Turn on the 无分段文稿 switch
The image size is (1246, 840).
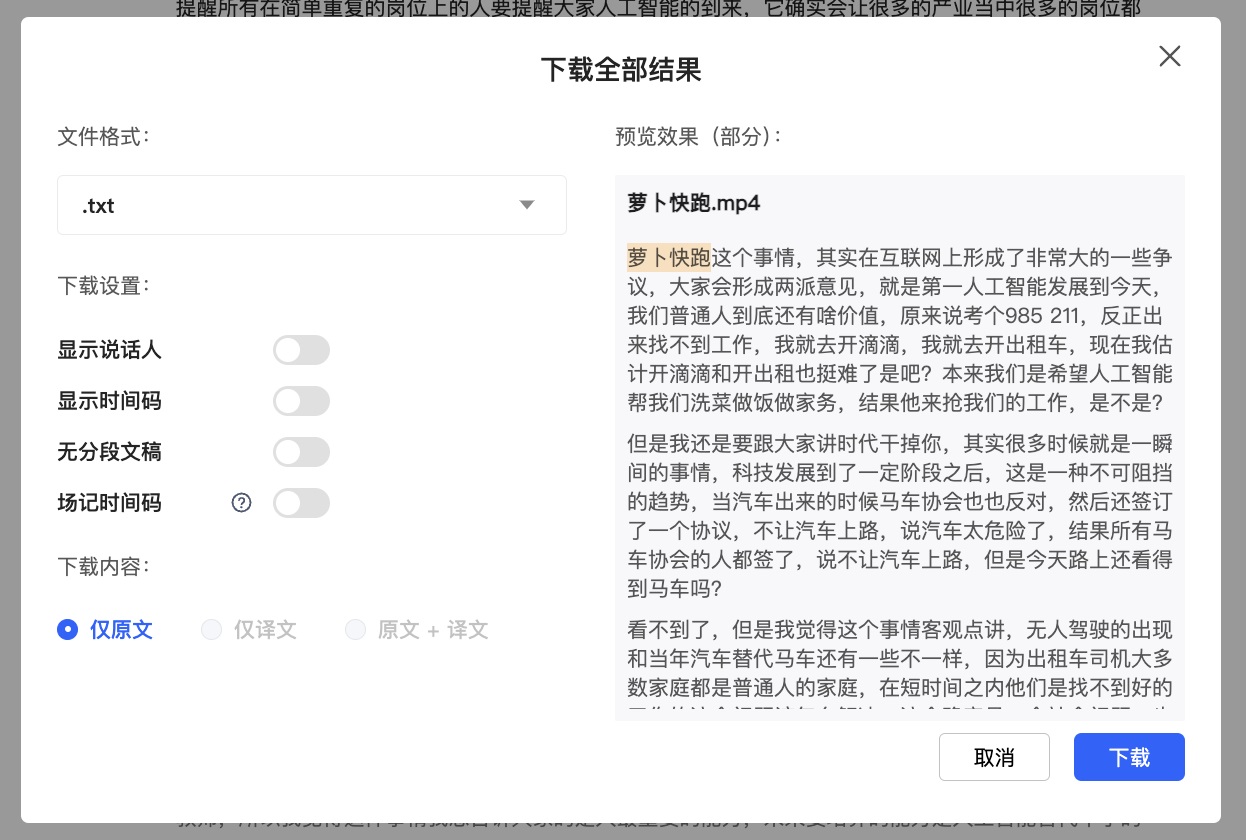point(301,452)
